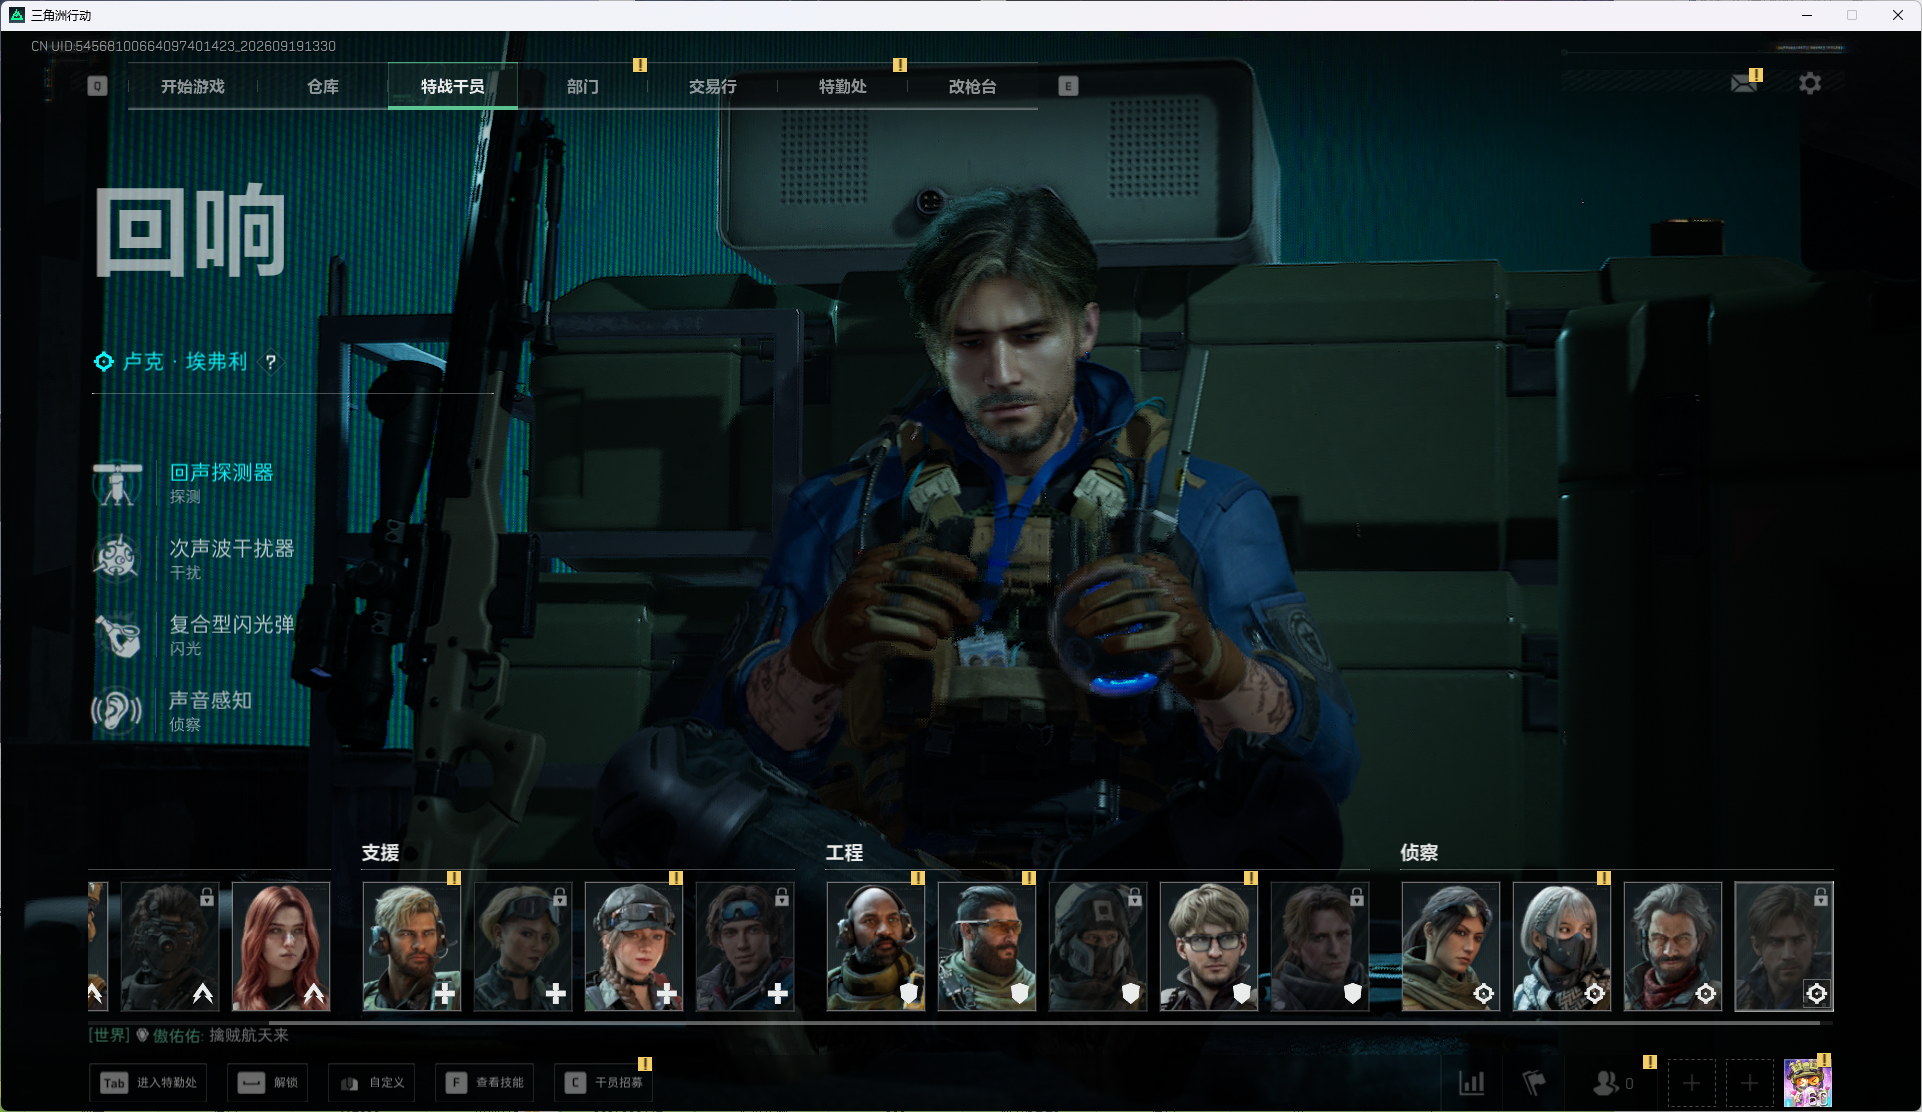
Task: Select the locked blonde support operator wearing goggles
Action: 523,946
